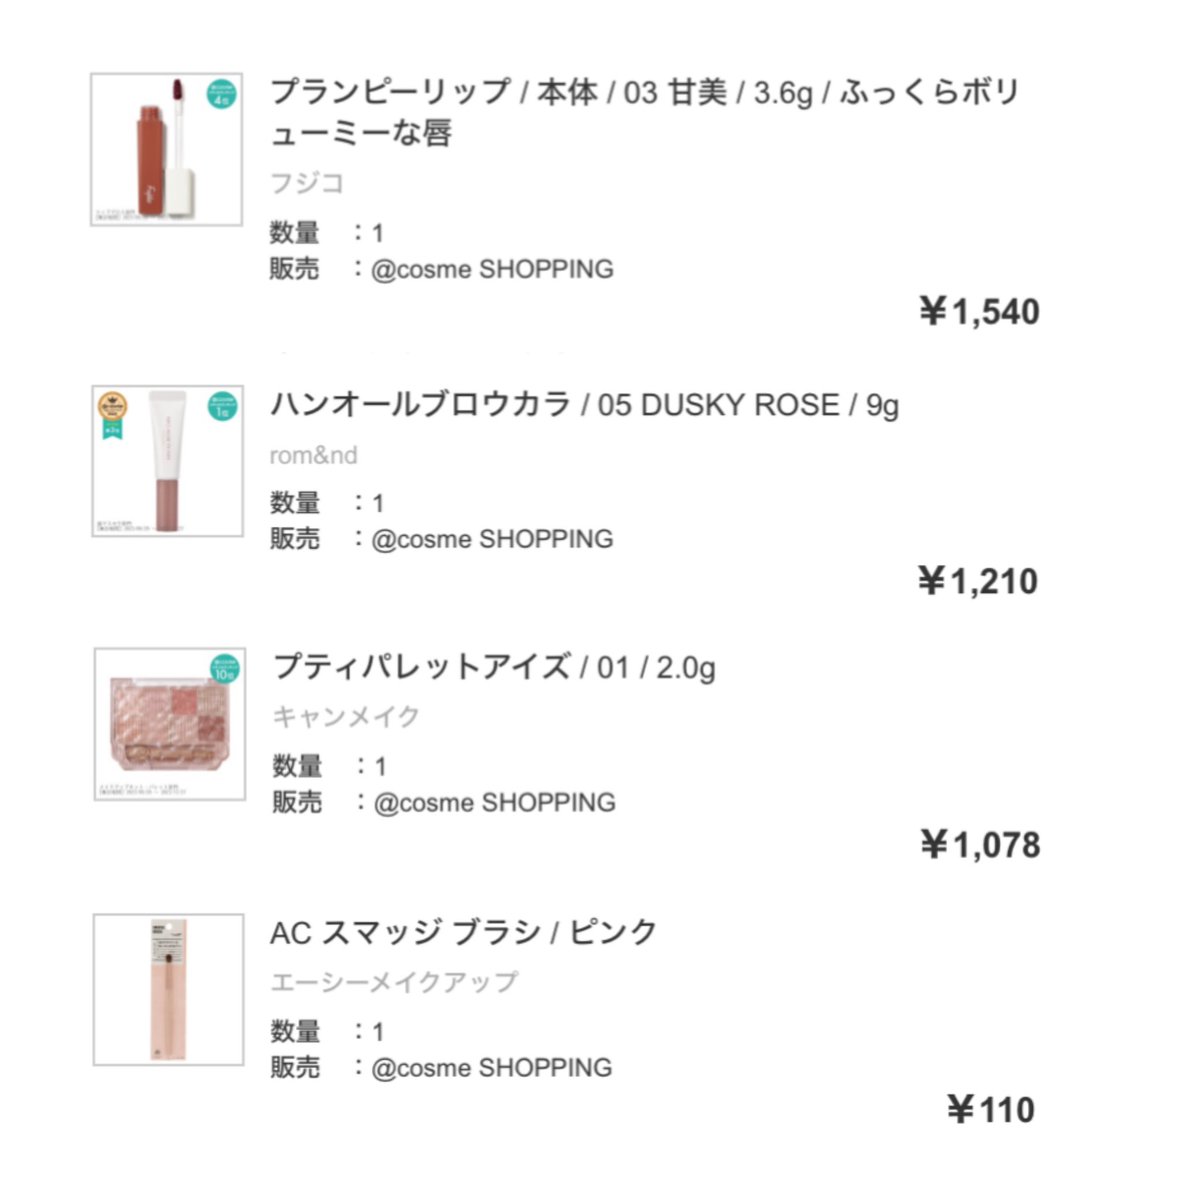1200x1200 pixels.
Task: Click the gold award badge on brow product
Action: coord(112,411)
